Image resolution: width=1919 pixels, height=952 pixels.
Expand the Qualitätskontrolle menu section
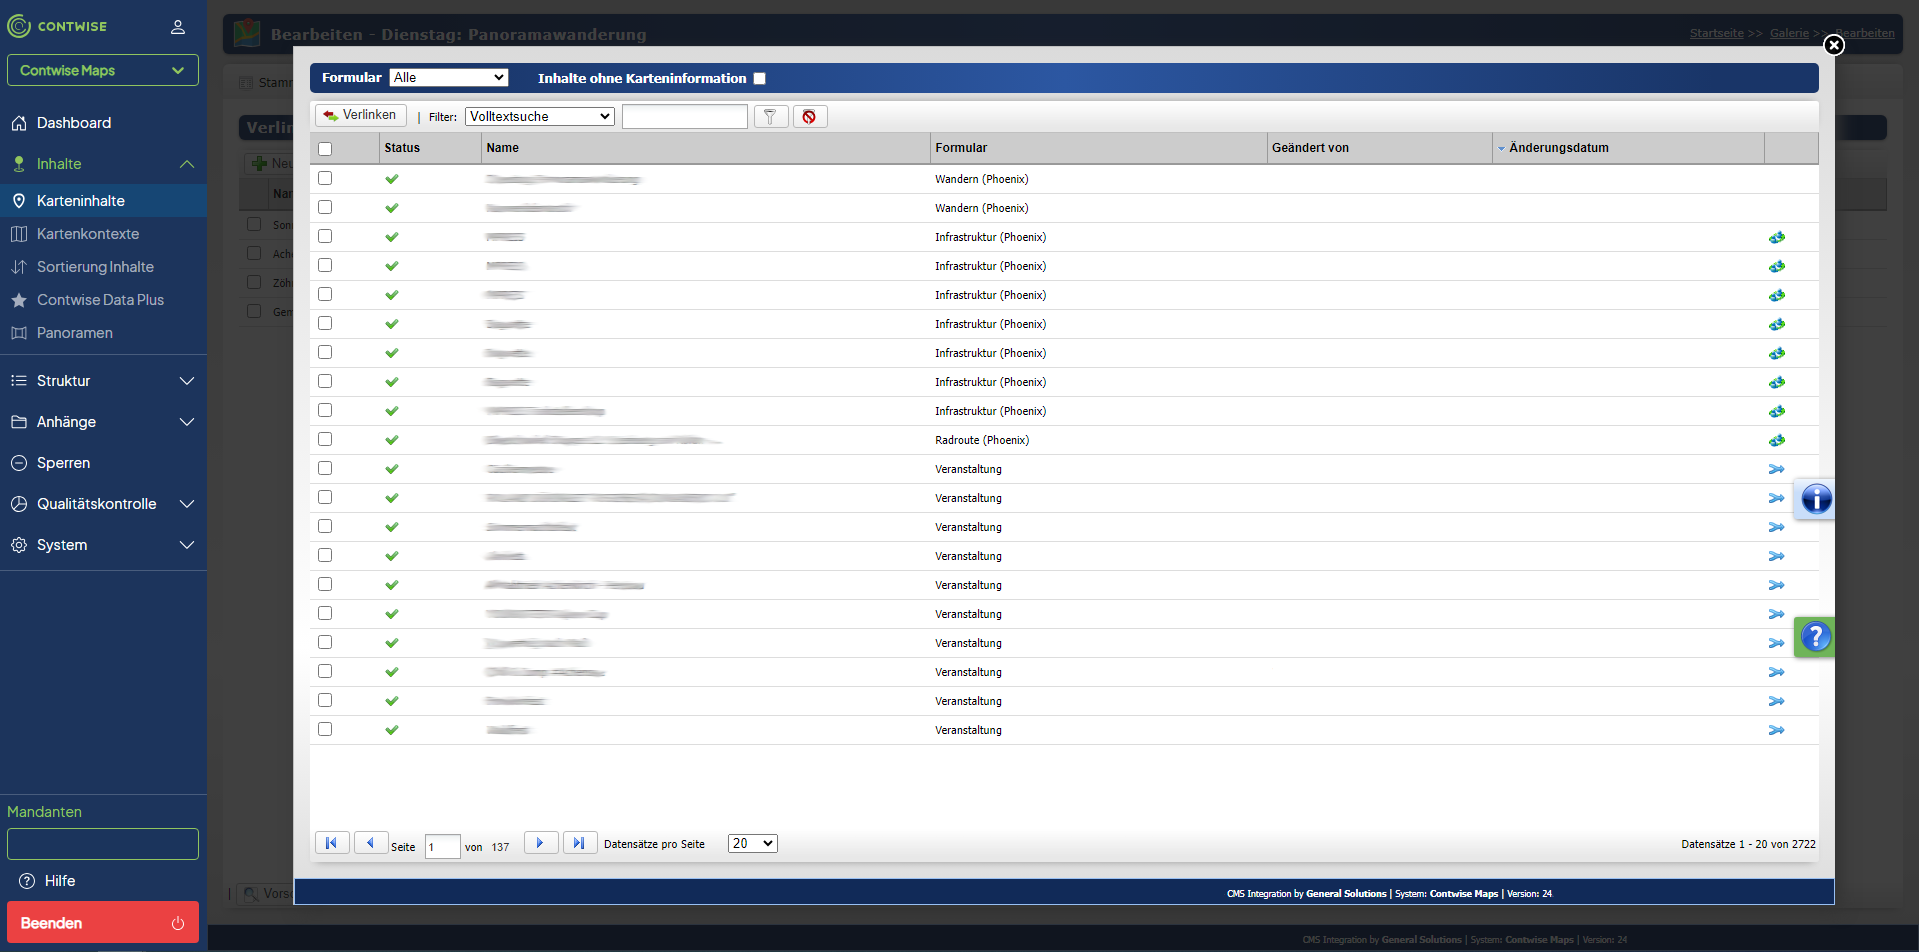pos(187,504)
